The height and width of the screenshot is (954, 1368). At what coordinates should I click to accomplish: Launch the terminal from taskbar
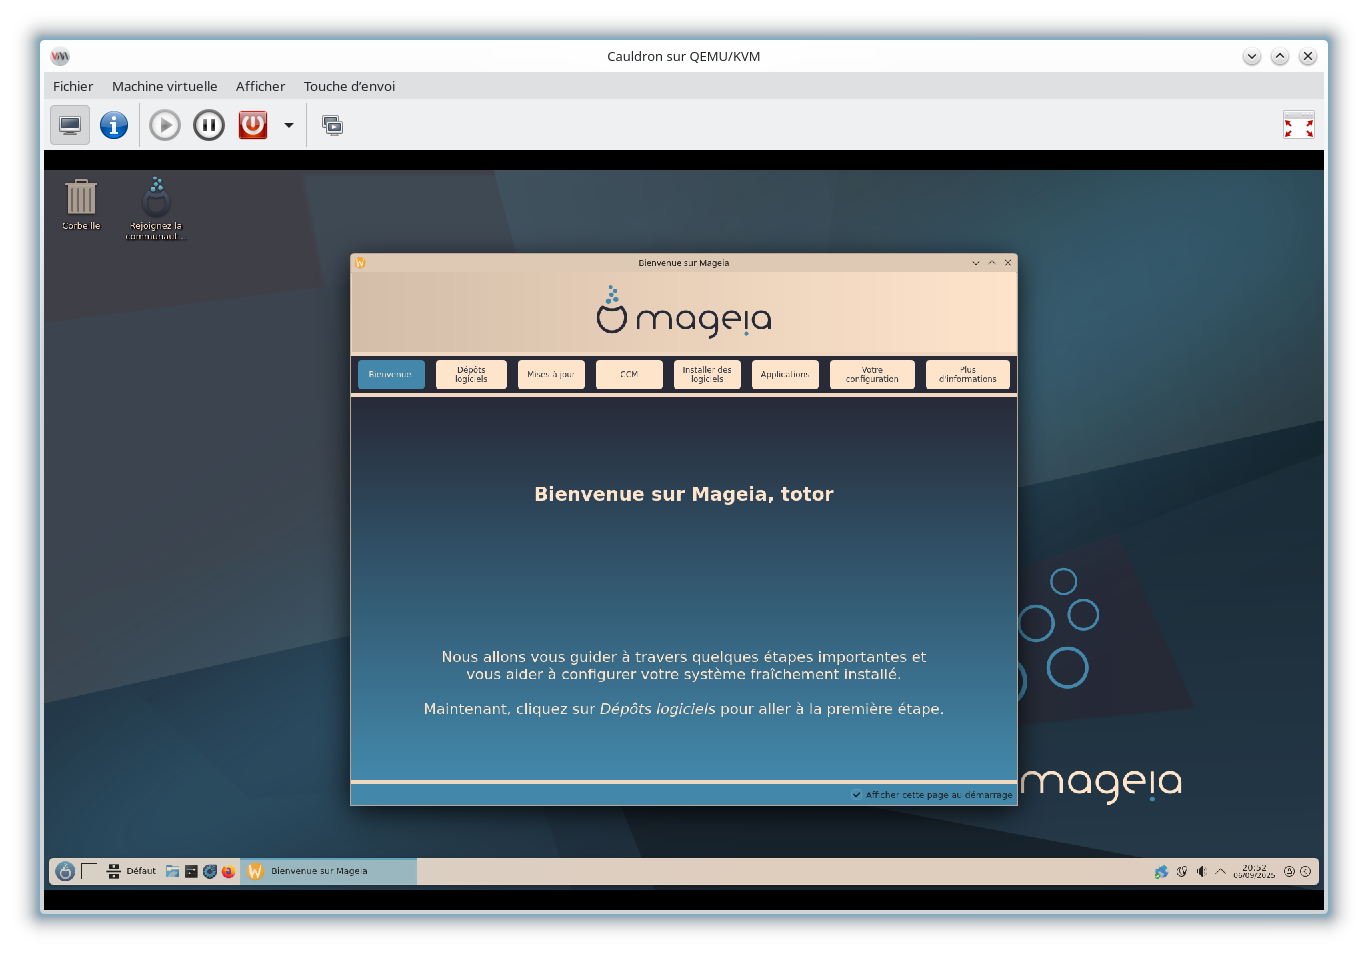point(191,871)
